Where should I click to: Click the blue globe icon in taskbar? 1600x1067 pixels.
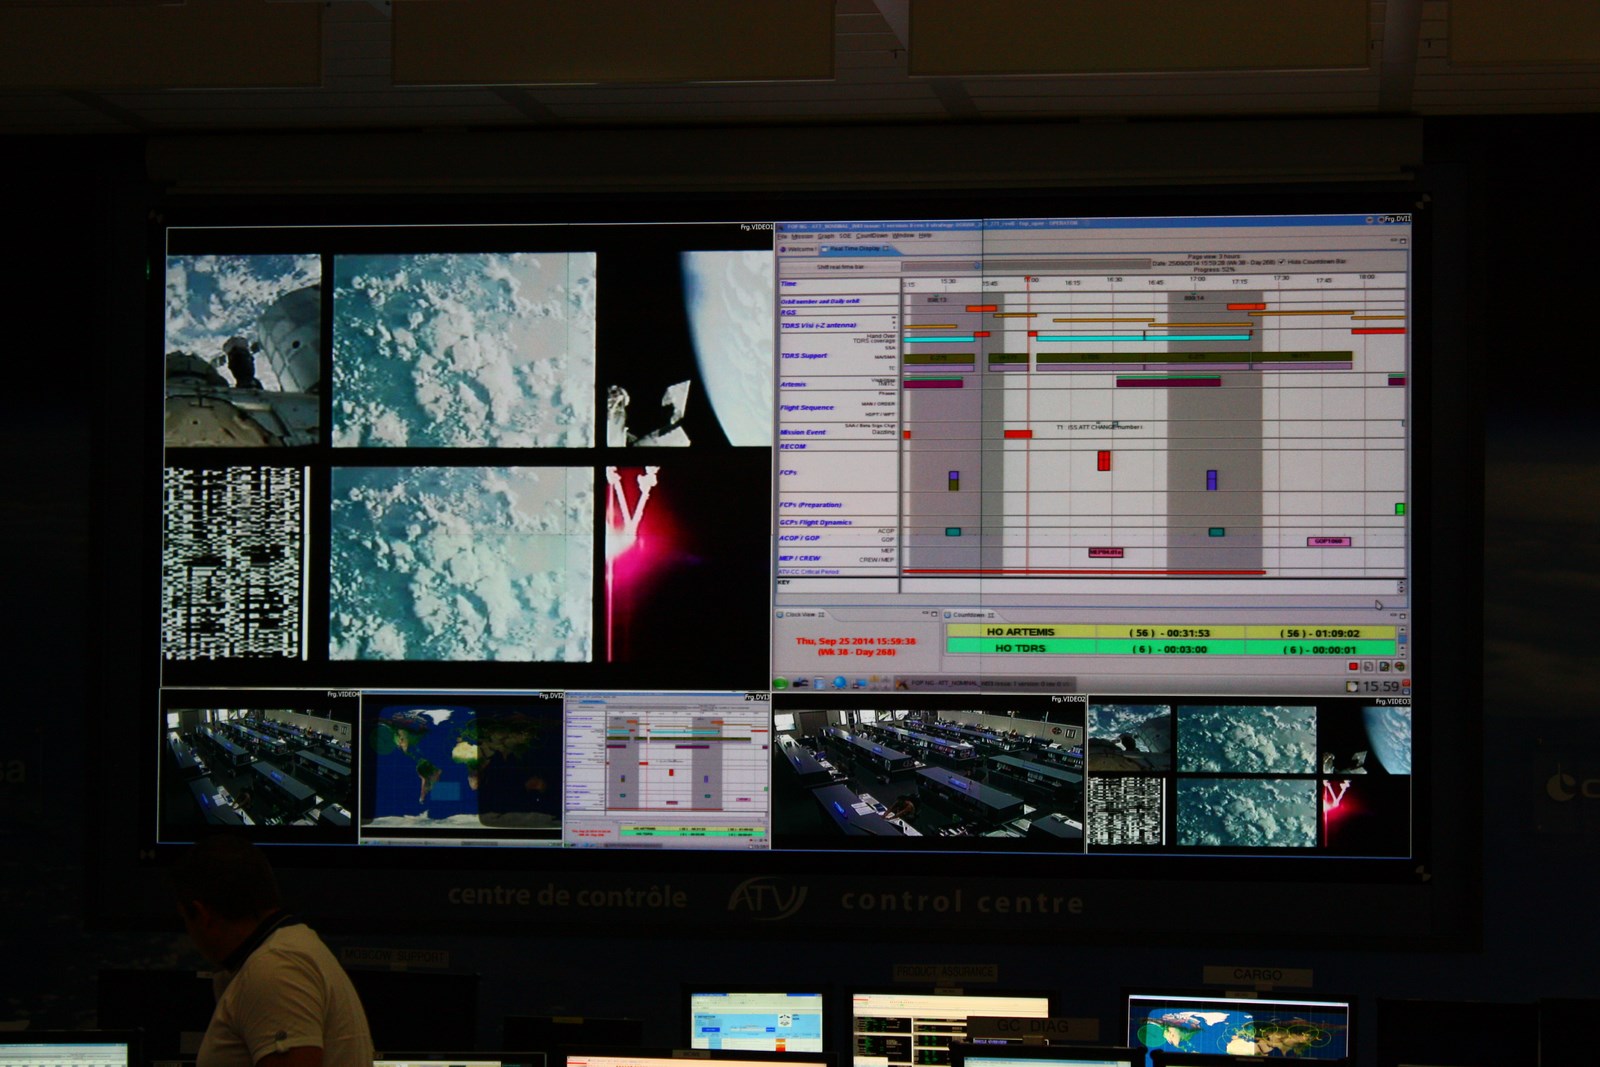click(839, 683)
